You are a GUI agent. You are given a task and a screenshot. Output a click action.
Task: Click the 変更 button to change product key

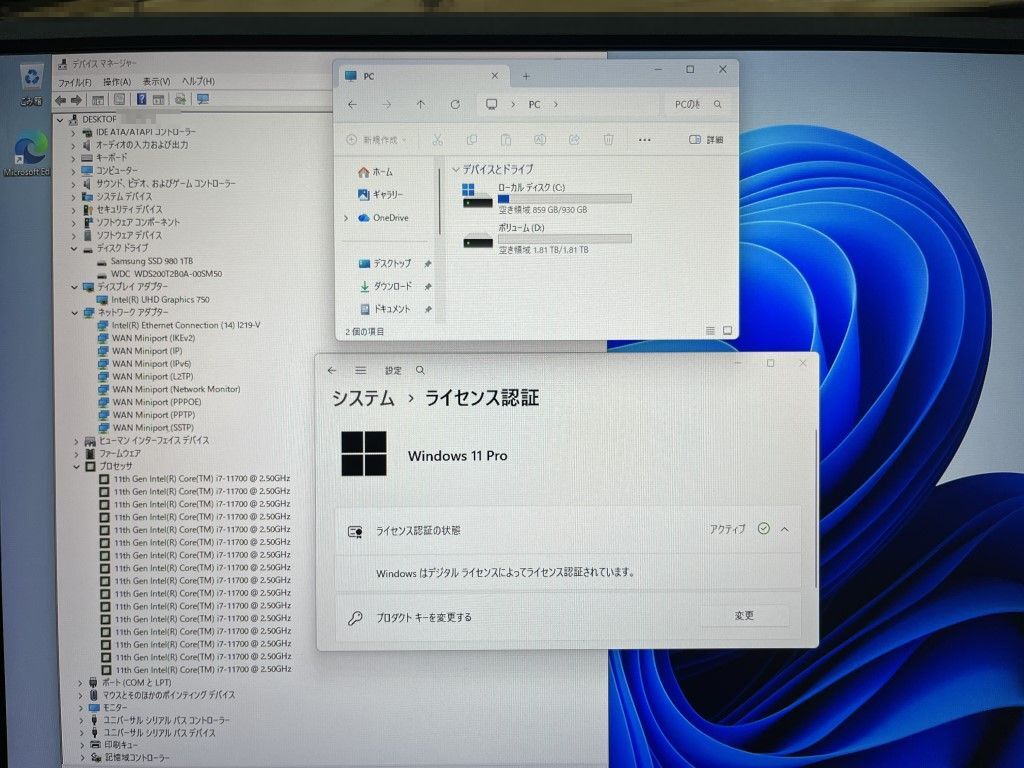point(745,616)
